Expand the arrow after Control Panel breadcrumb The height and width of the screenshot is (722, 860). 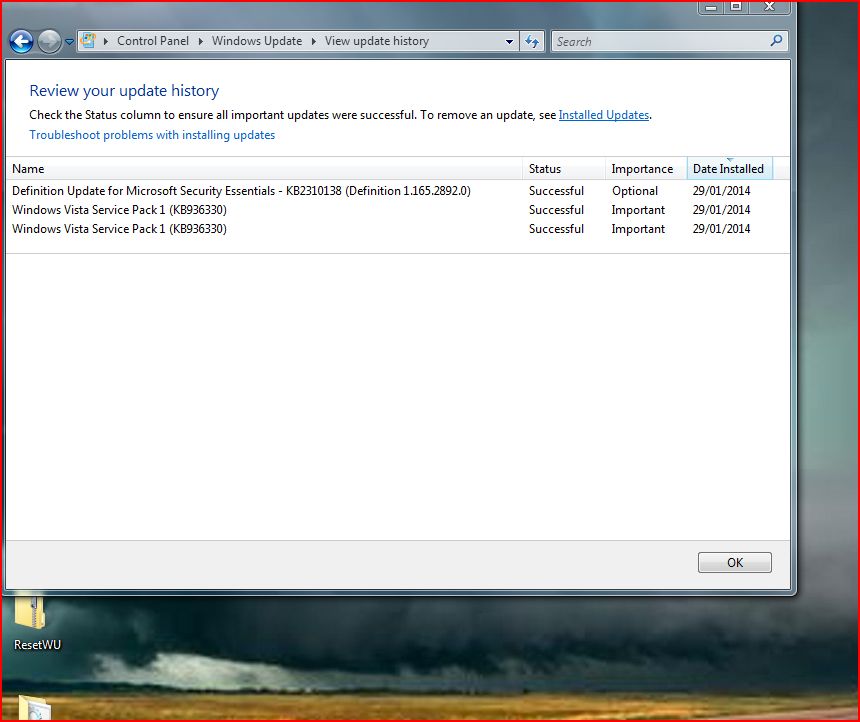(x=201, y=41)
